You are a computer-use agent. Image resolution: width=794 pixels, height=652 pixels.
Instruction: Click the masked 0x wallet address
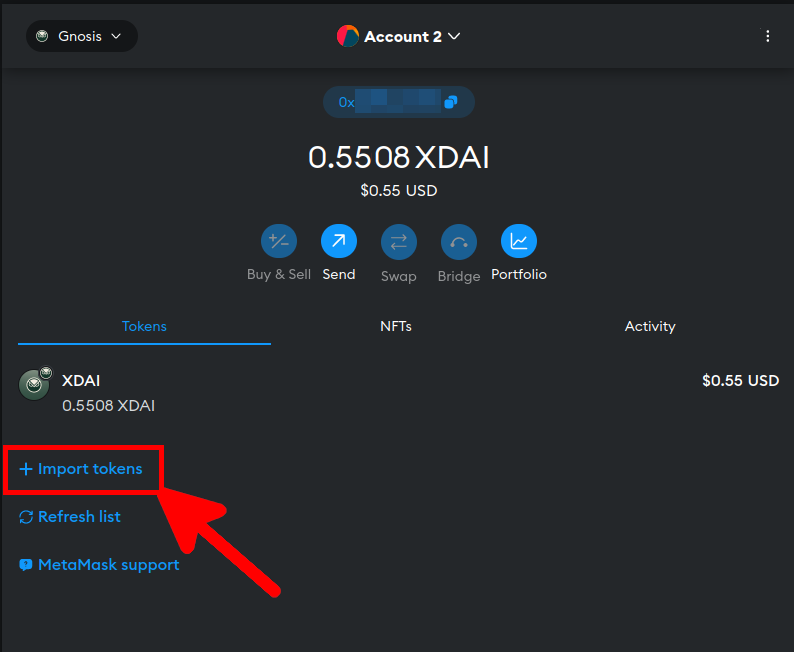[x=389, y=102]
